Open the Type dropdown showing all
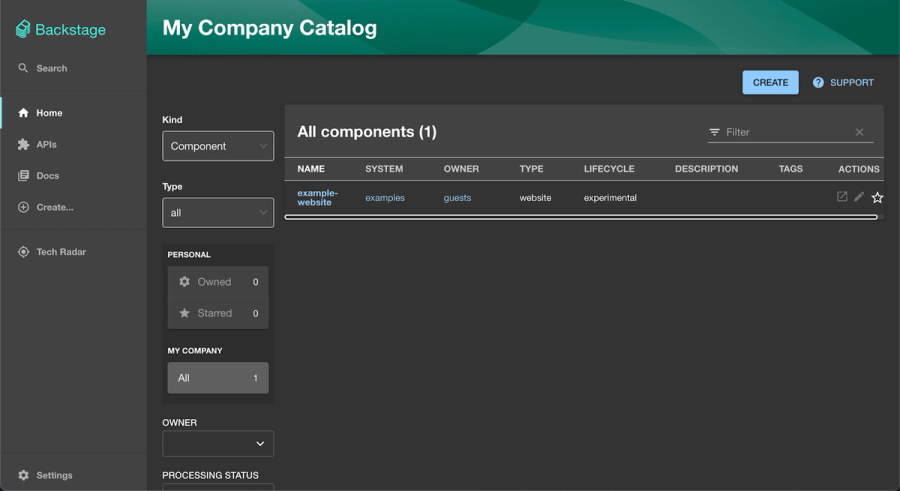 point(218,213)
